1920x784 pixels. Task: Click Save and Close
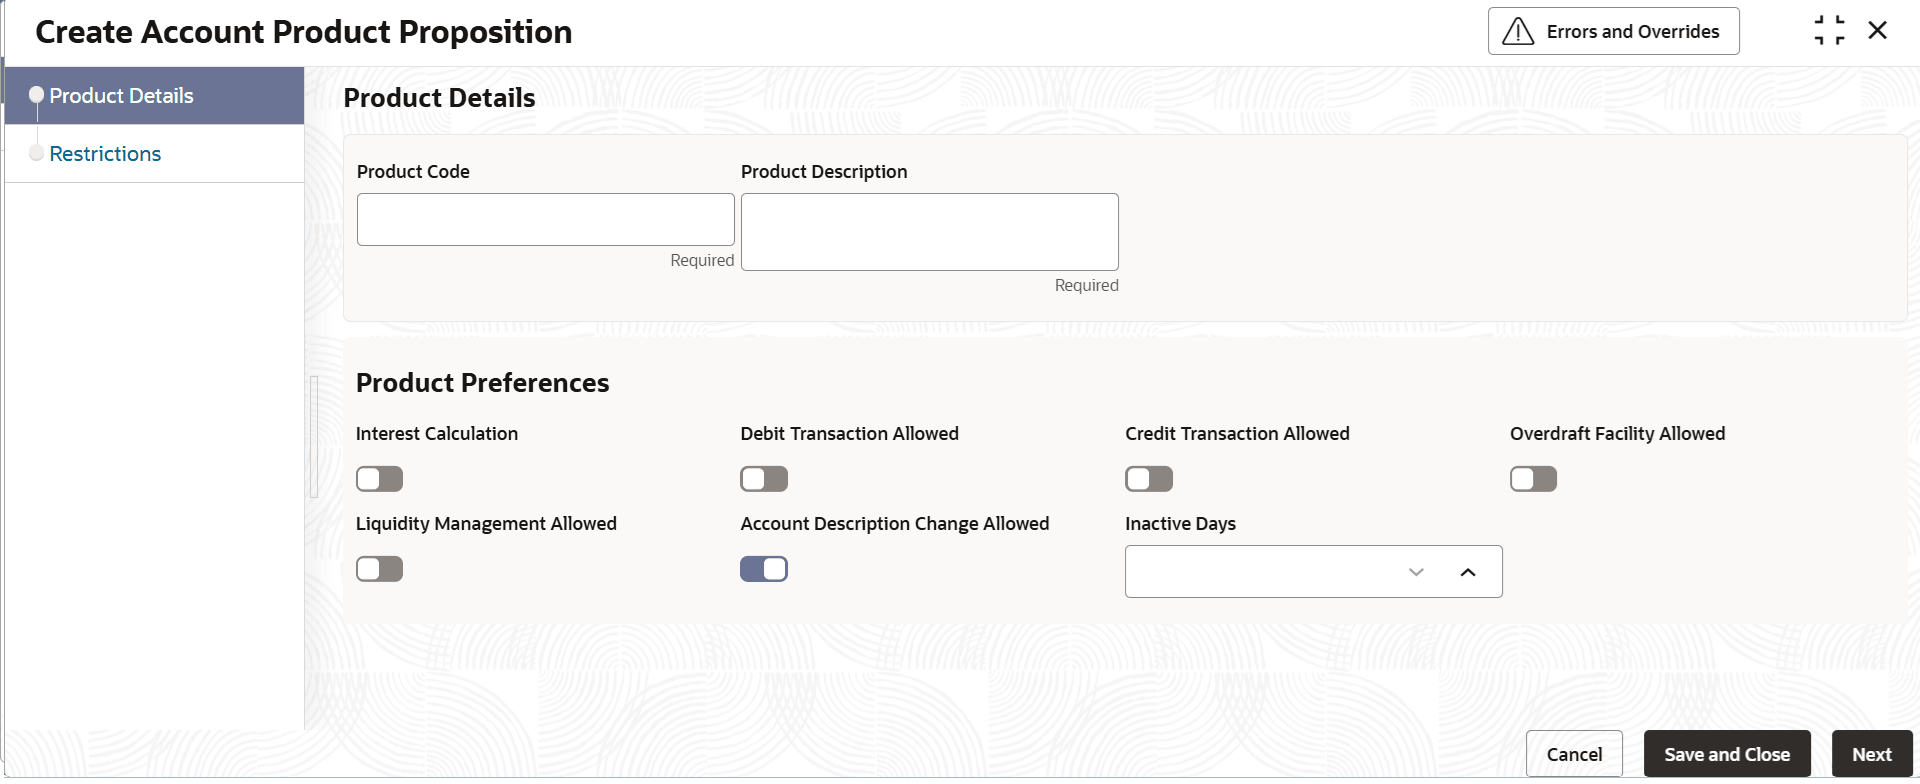[1727, 755]
